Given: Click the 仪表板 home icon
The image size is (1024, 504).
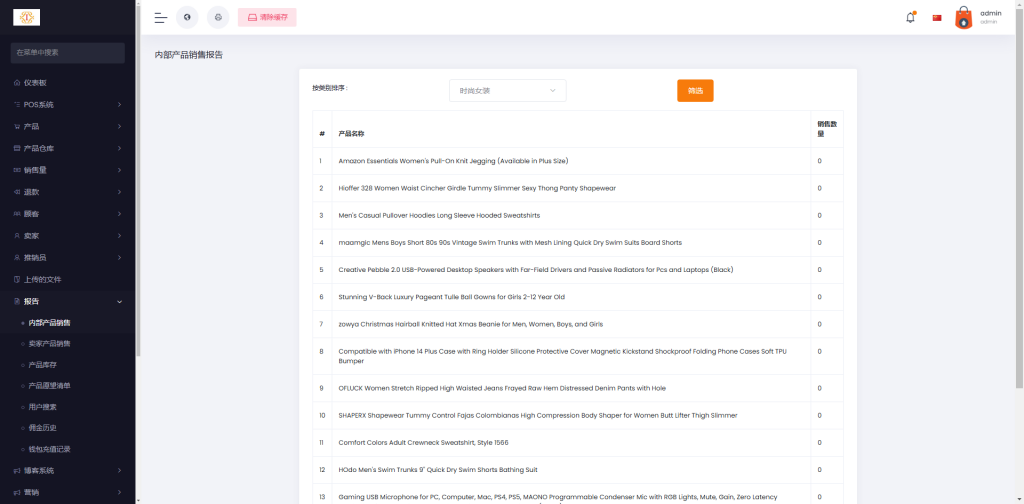Looking at the screenshot, I should point(17,82).
